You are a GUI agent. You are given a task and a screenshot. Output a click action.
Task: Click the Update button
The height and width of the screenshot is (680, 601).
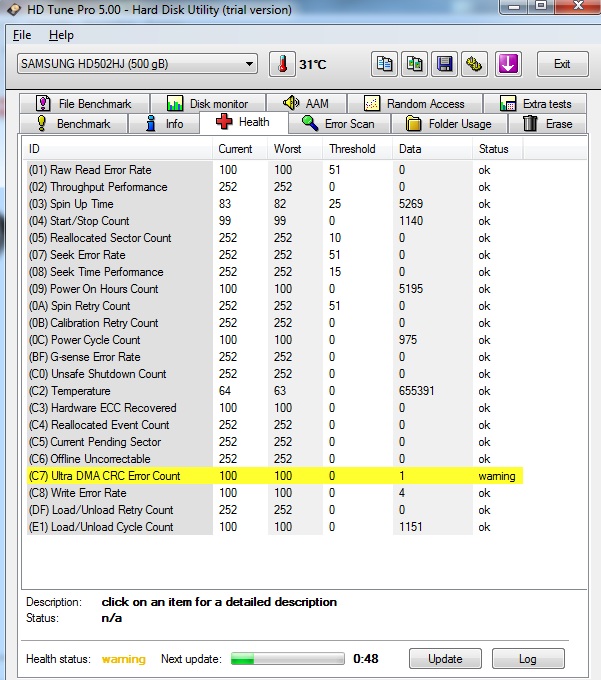tap(445, 659)
